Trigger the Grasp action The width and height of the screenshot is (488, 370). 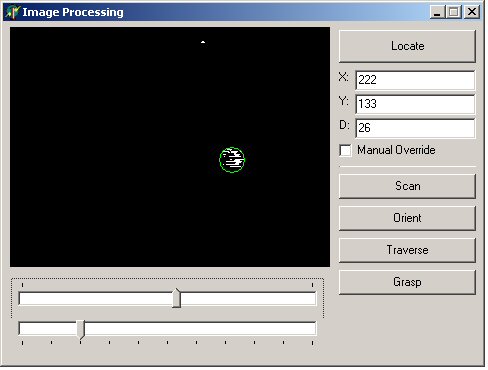(407, 282)
